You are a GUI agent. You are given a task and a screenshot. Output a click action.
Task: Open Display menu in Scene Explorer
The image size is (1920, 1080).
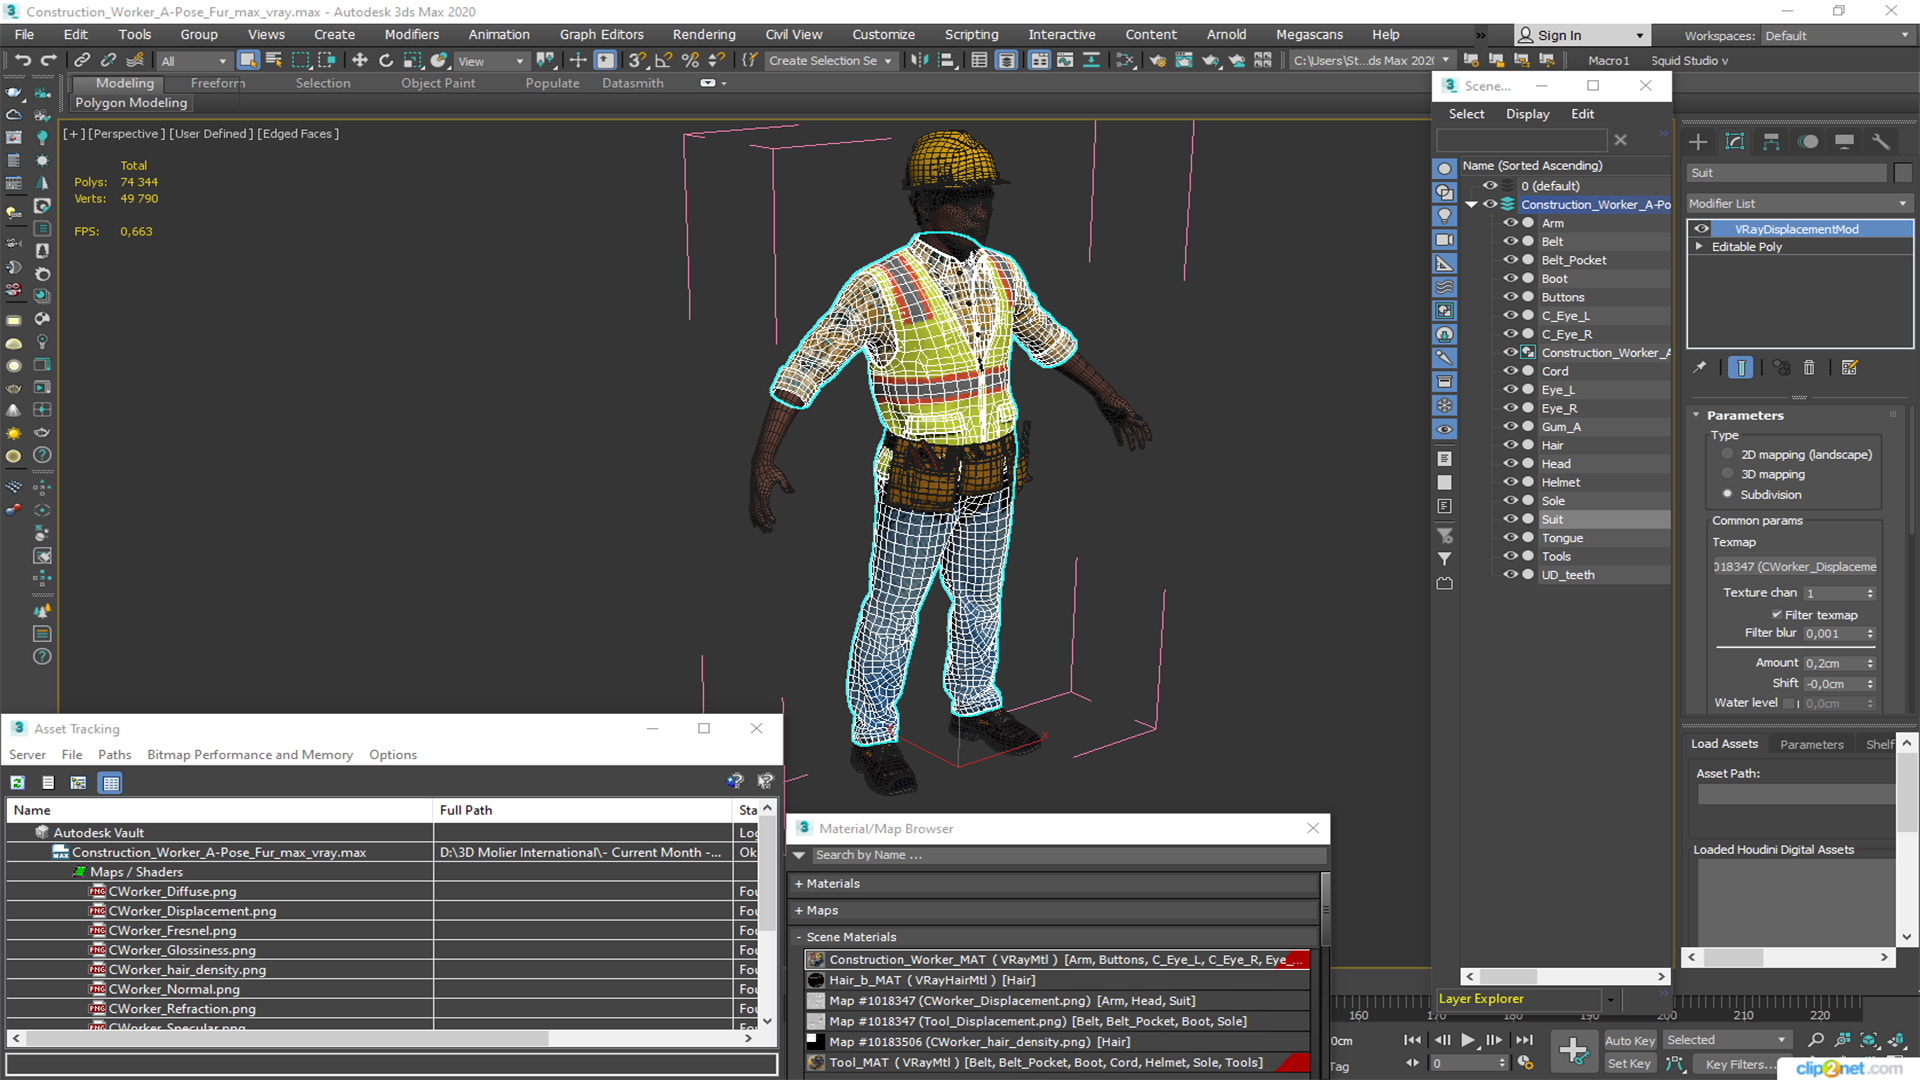point(1527,114)
